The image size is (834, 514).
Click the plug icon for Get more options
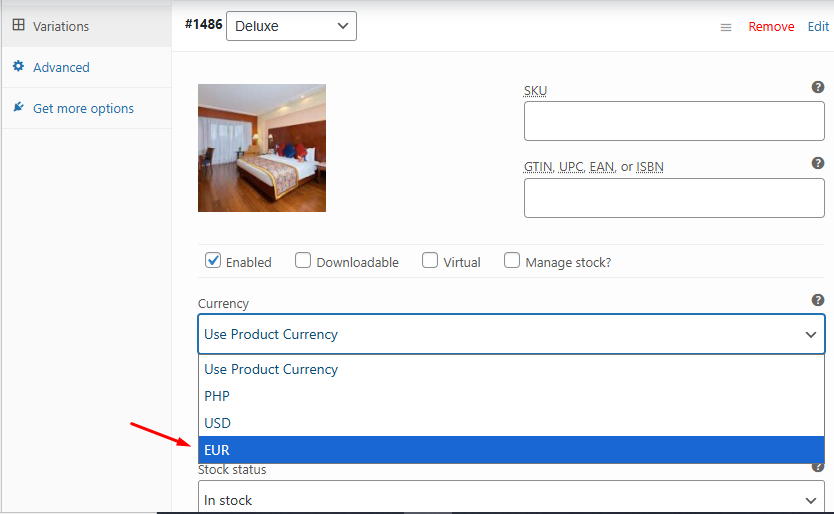(18, 108)
